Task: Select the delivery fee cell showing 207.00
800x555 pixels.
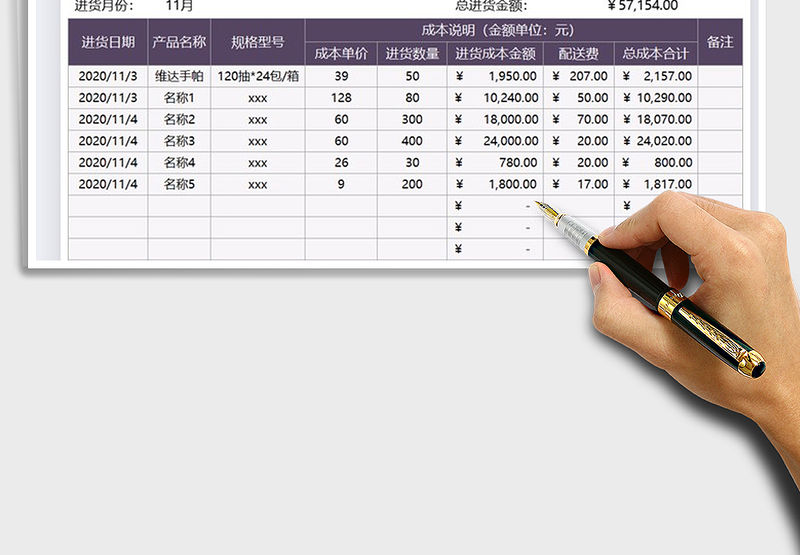Action: pos(579,76)
